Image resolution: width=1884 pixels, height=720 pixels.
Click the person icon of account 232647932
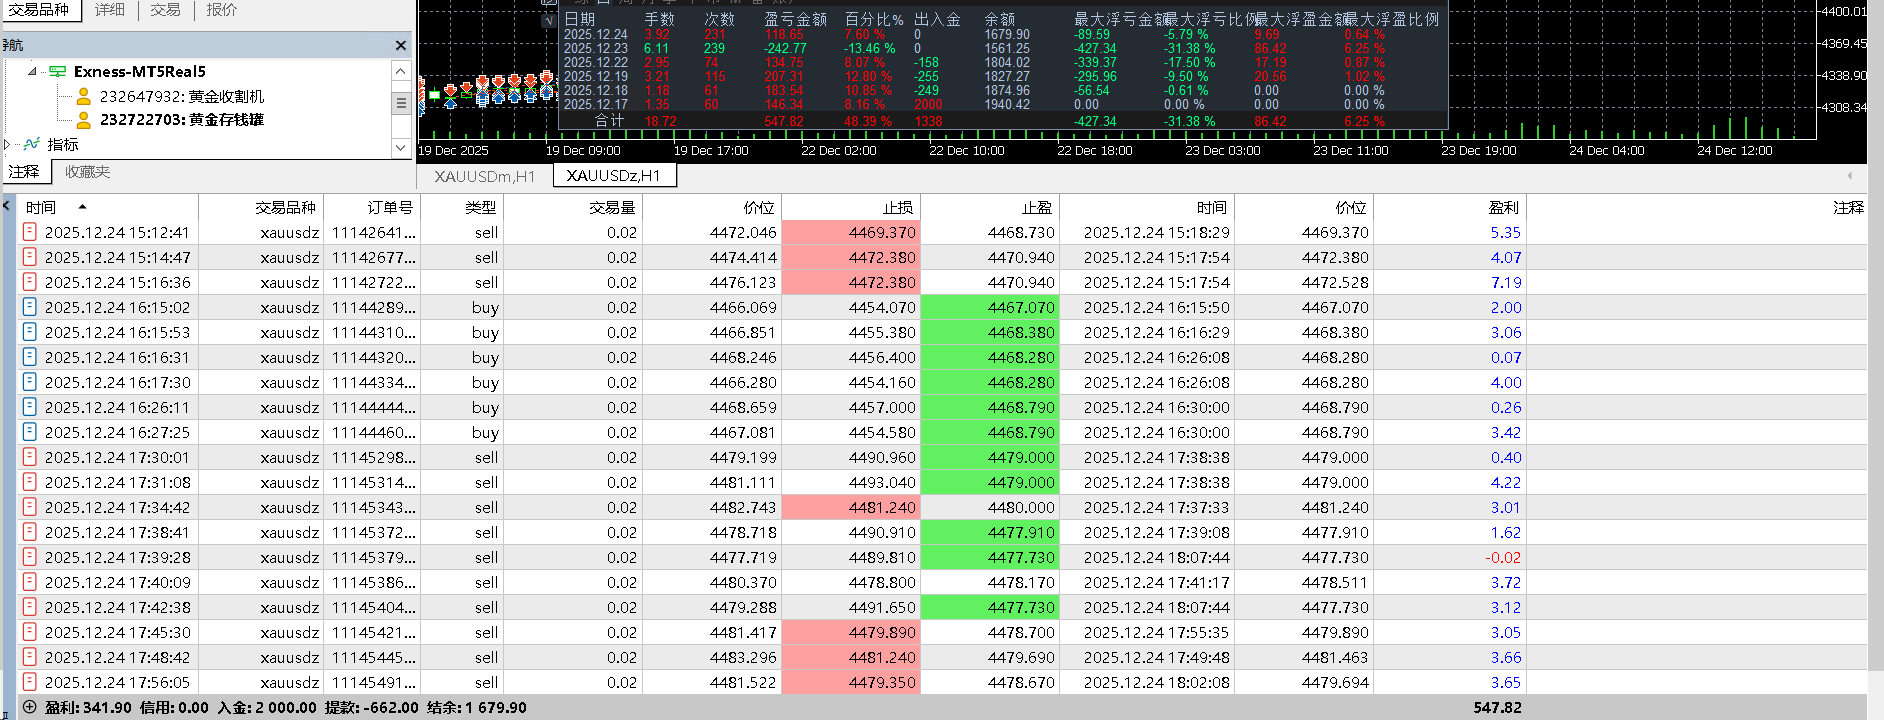click(x=84, y=96)
